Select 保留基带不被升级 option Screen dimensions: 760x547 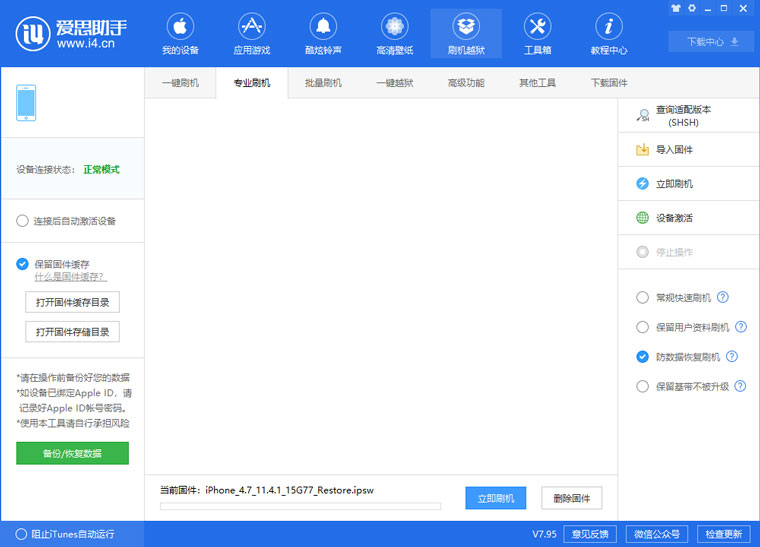click(x=642, y=387)
